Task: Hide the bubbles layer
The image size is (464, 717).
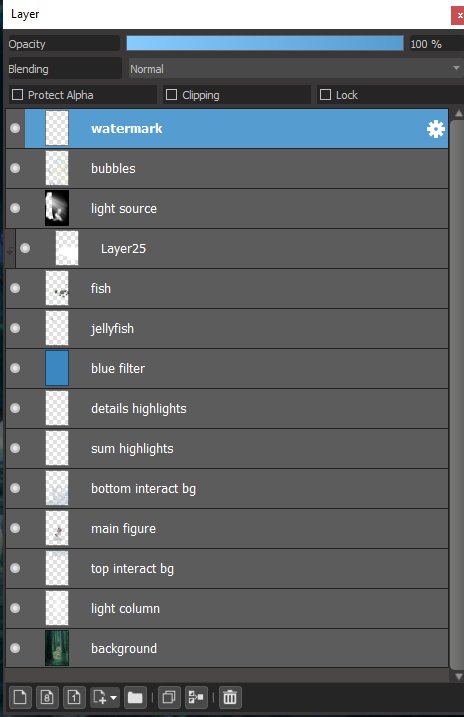Action: (15, 168)
